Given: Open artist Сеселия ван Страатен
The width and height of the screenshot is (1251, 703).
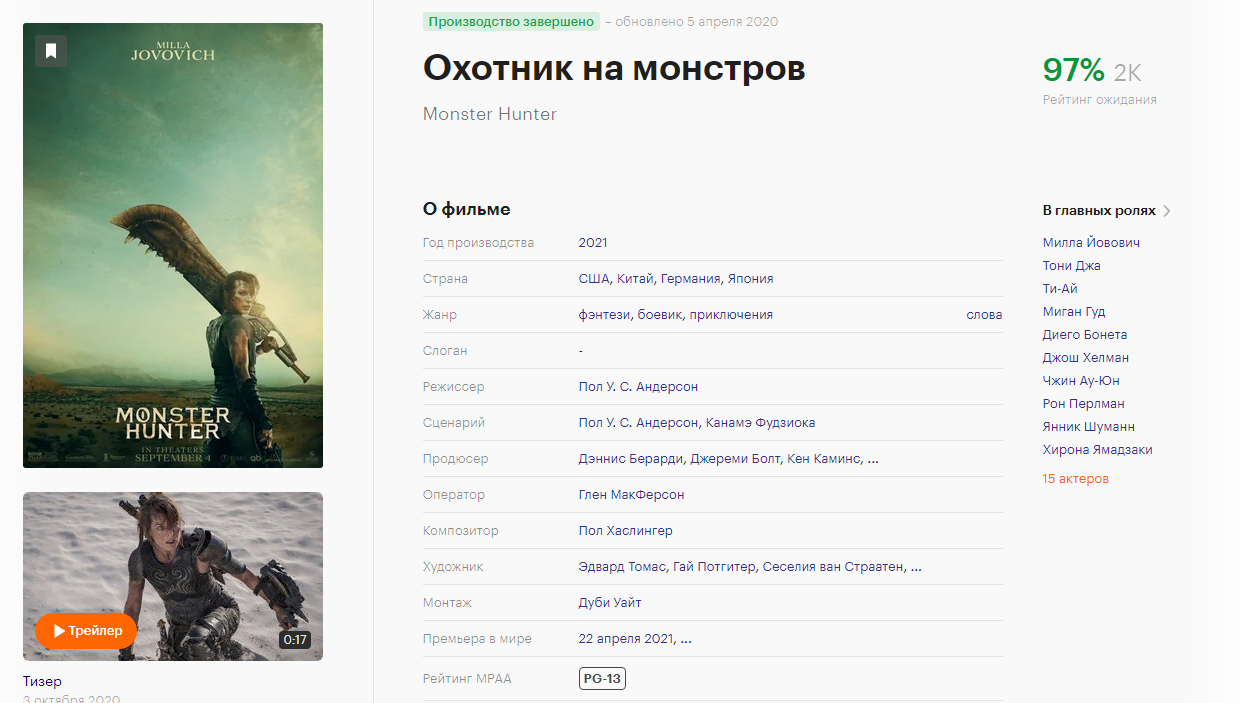Looking at the screenshot, I should pyautogui.click(x=833, y=567).
